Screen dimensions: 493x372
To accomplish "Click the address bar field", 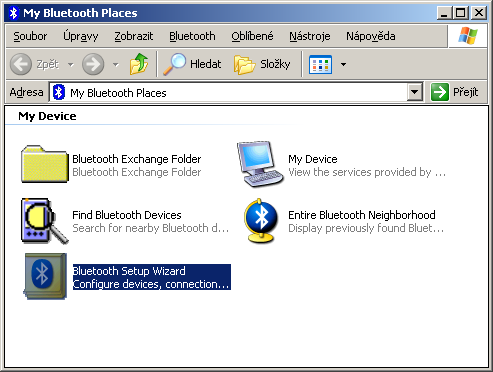I will click(236, 92).
